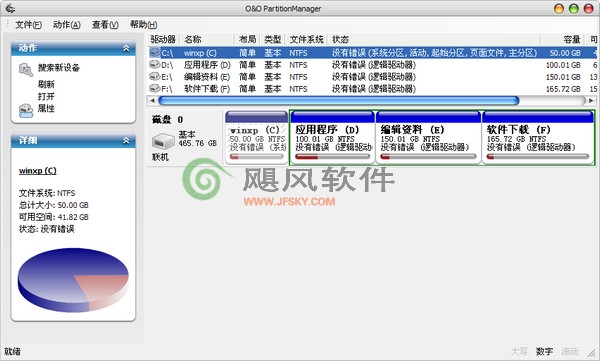
Task: Click the disk usage pie chart
Action: 73,280
